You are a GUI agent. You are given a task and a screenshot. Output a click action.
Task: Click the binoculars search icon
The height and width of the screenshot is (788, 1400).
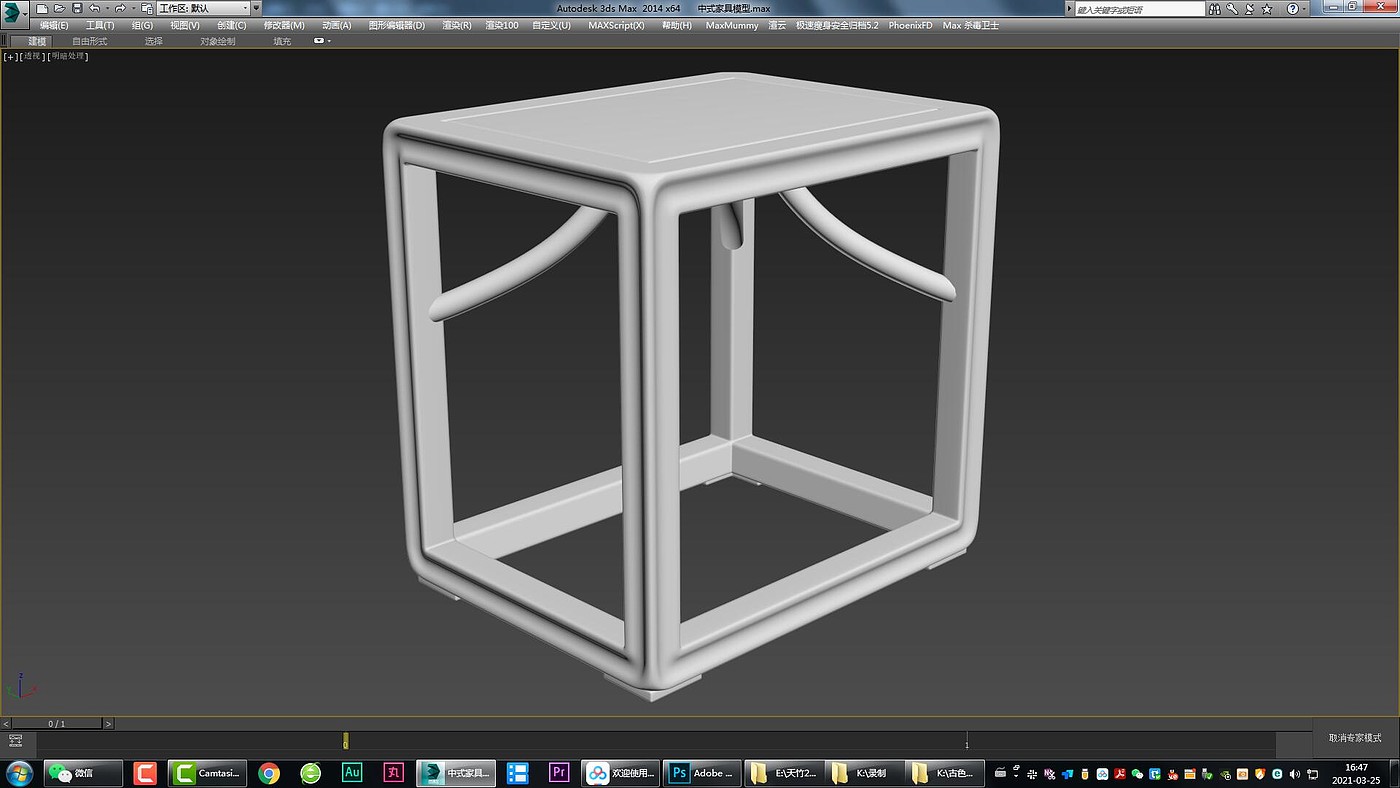[x=1215, y=9]
